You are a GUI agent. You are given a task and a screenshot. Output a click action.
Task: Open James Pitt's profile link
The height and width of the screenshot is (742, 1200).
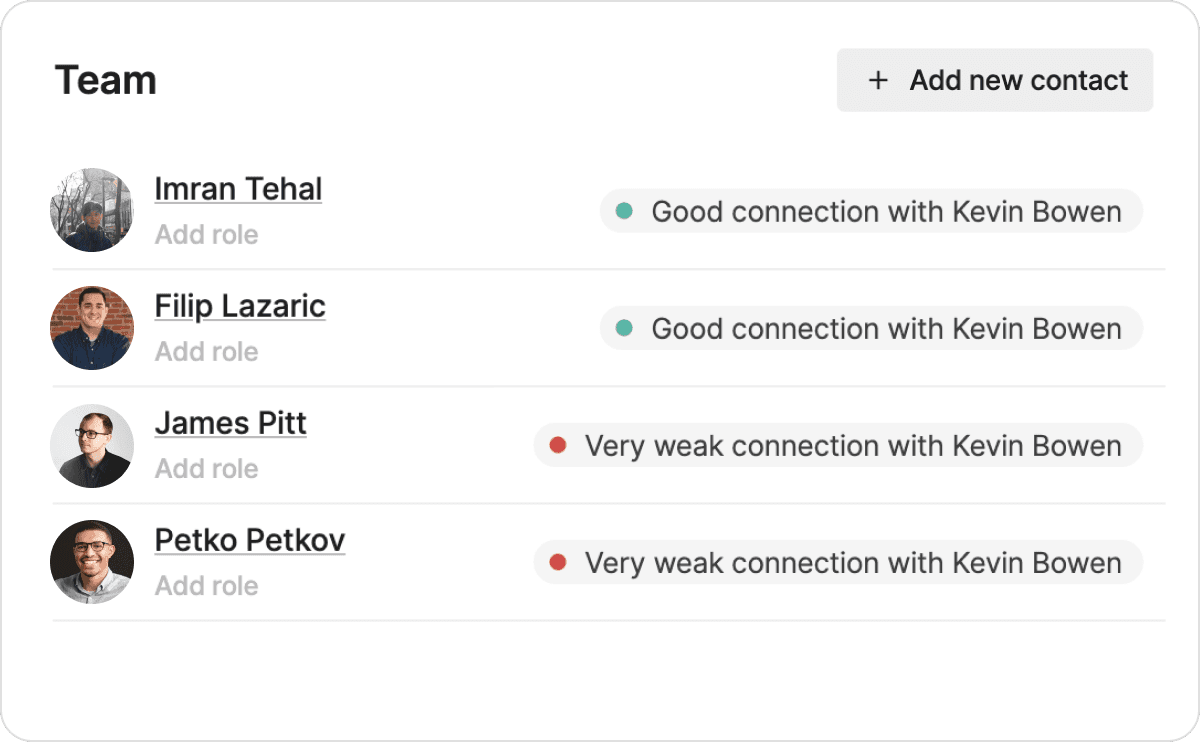(230, 422)
